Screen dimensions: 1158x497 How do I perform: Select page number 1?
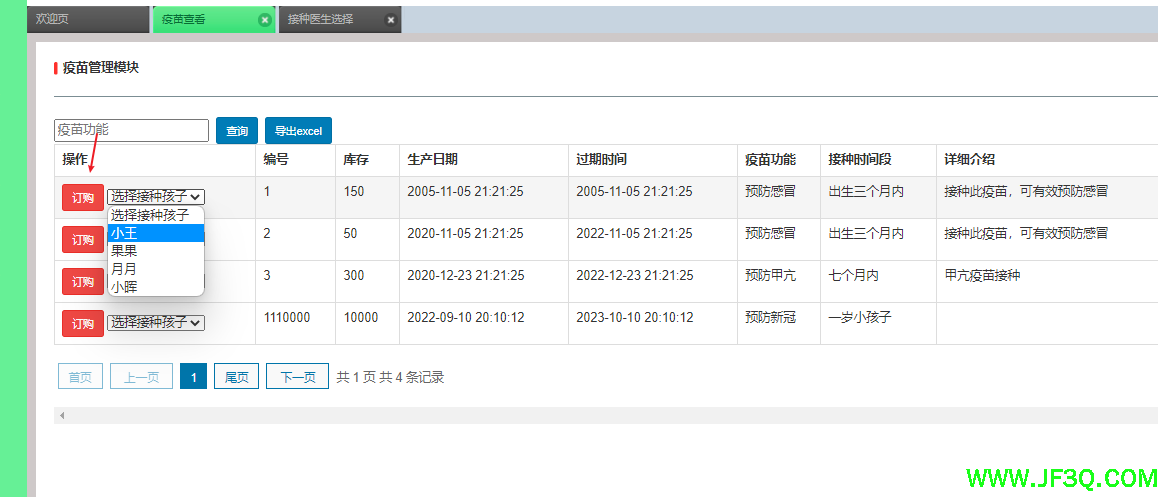click(x=193, y=377)
